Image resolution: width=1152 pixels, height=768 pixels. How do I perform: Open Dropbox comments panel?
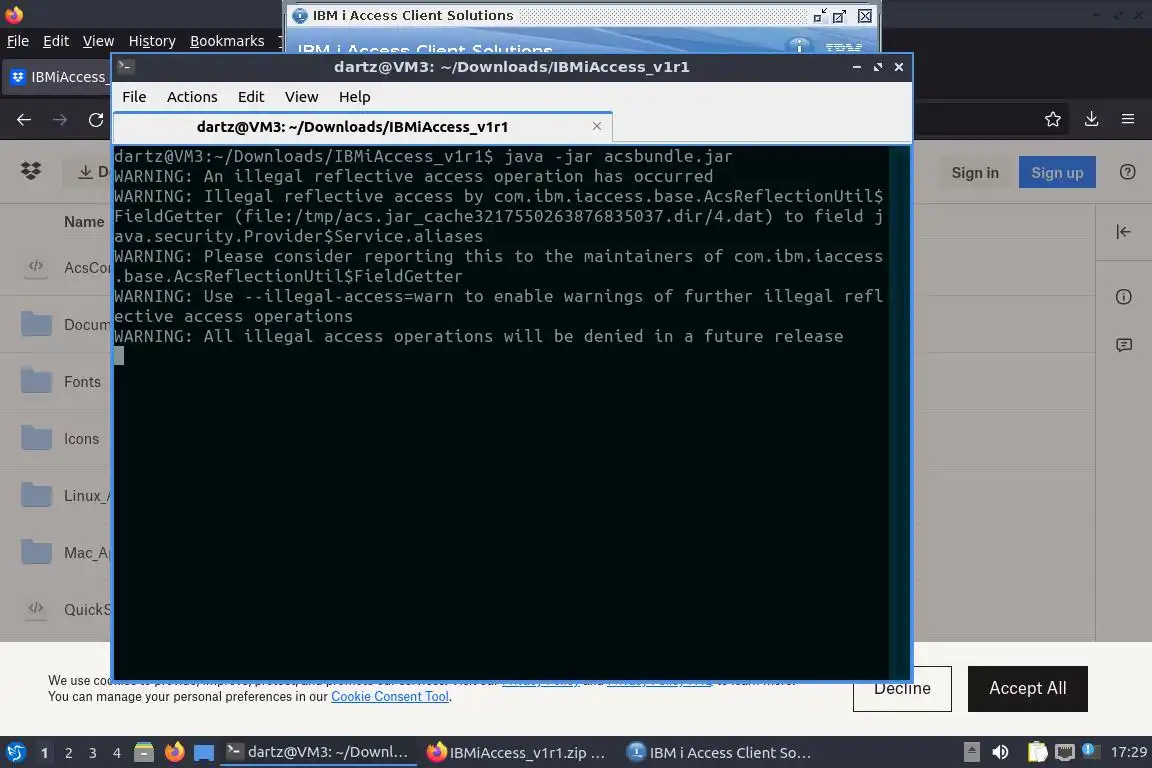point(1123,345)
